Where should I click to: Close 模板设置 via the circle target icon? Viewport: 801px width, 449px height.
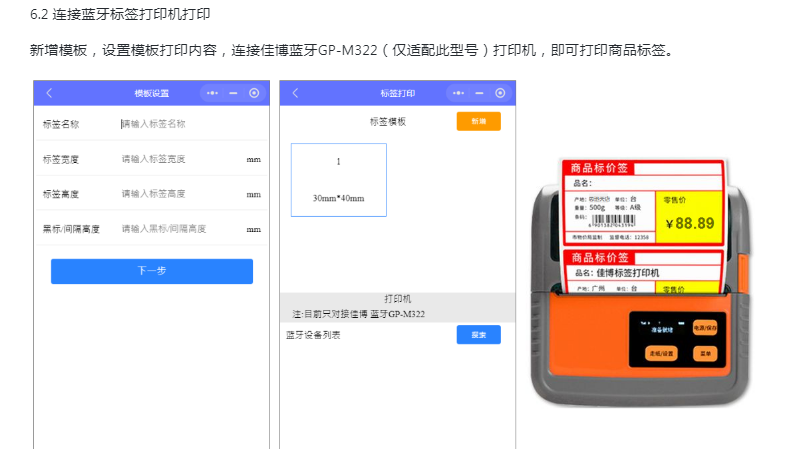254,93
